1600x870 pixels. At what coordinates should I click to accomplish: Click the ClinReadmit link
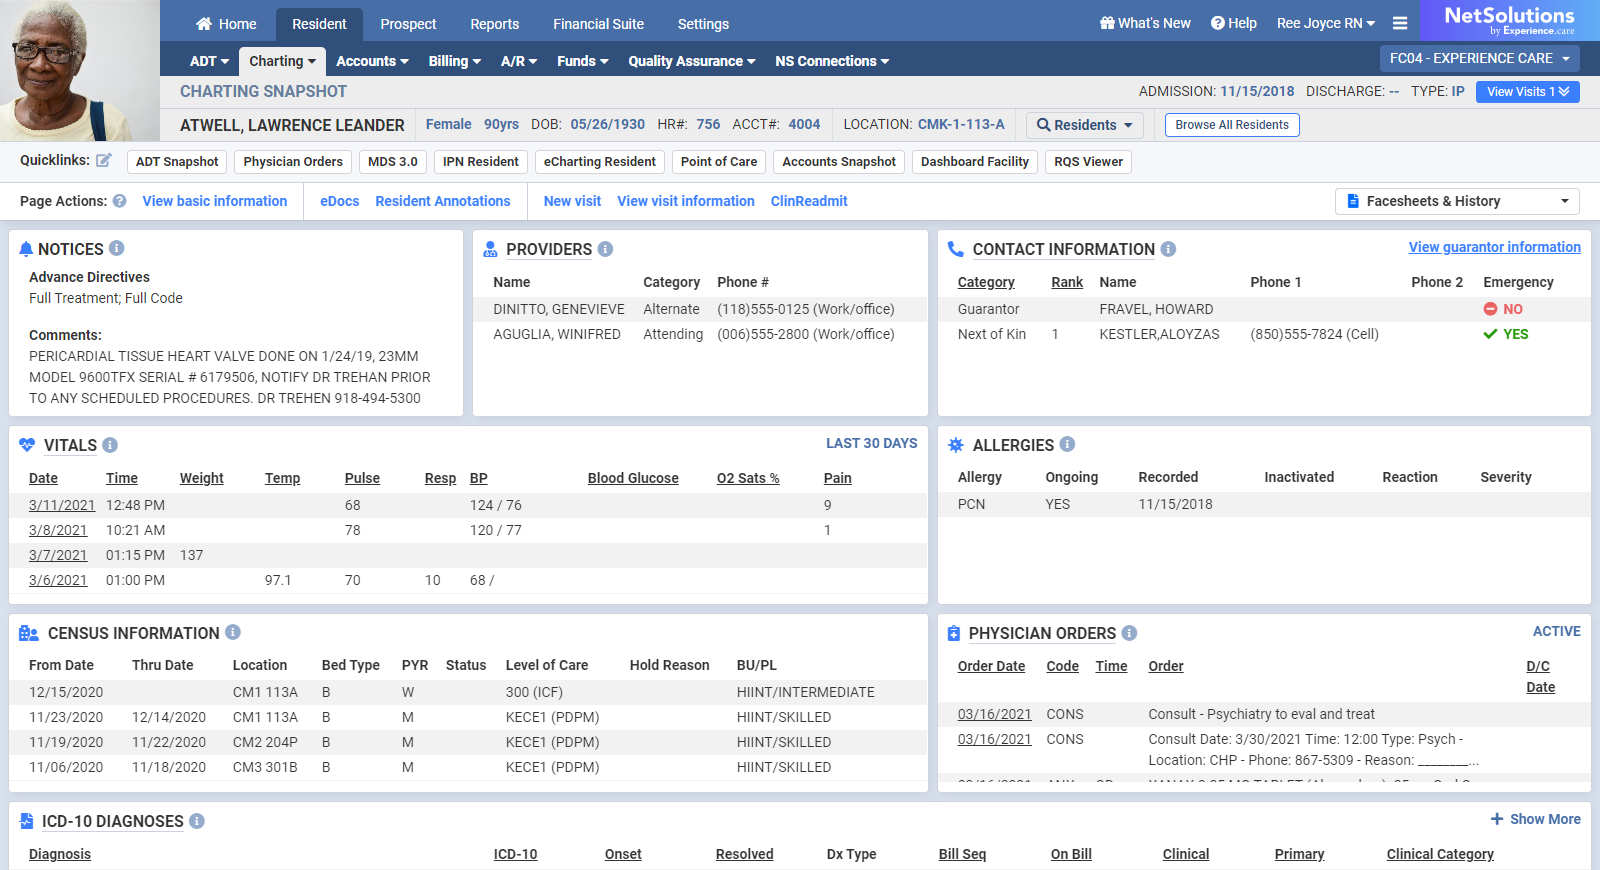coord(809,201)
